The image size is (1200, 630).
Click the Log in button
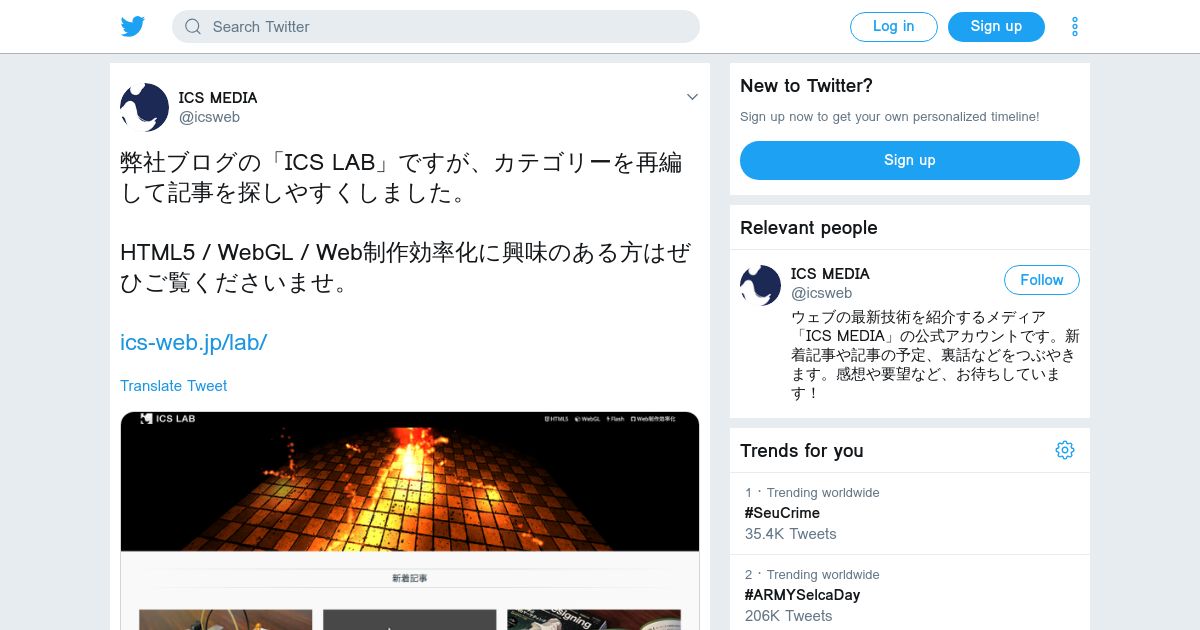[894, 27]
